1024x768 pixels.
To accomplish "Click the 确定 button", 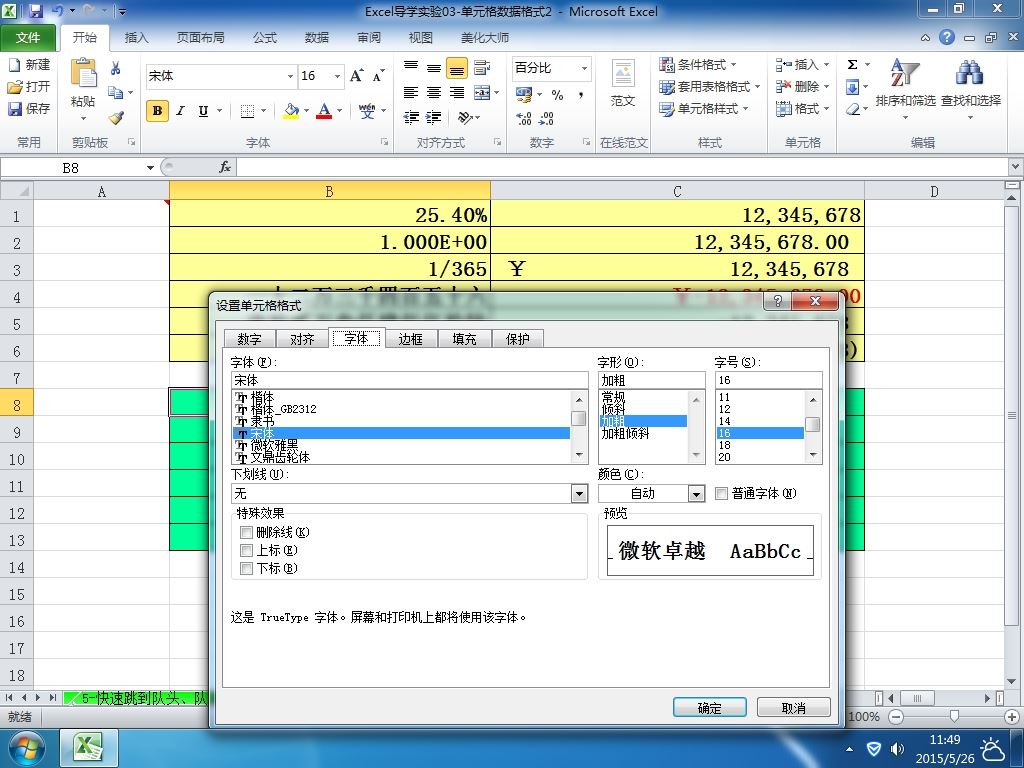I will coord(709,708).
